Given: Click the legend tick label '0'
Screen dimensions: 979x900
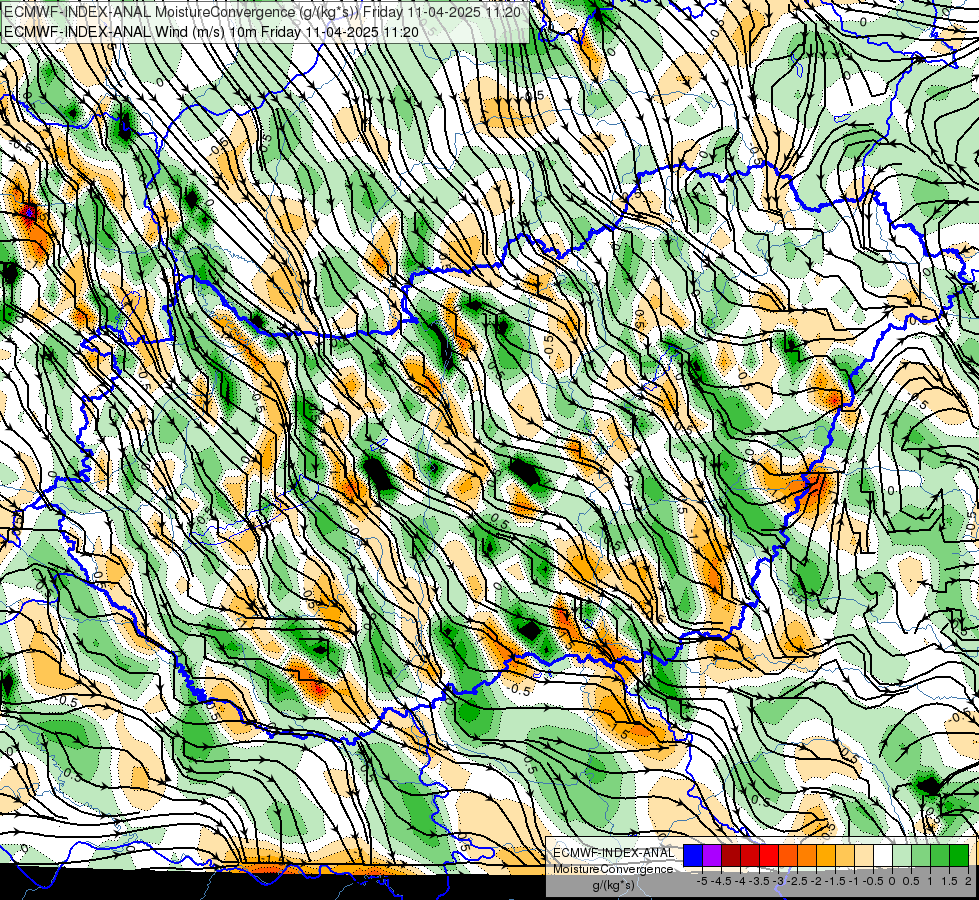Looking at the screenshot, I should [x=892, y=881].
